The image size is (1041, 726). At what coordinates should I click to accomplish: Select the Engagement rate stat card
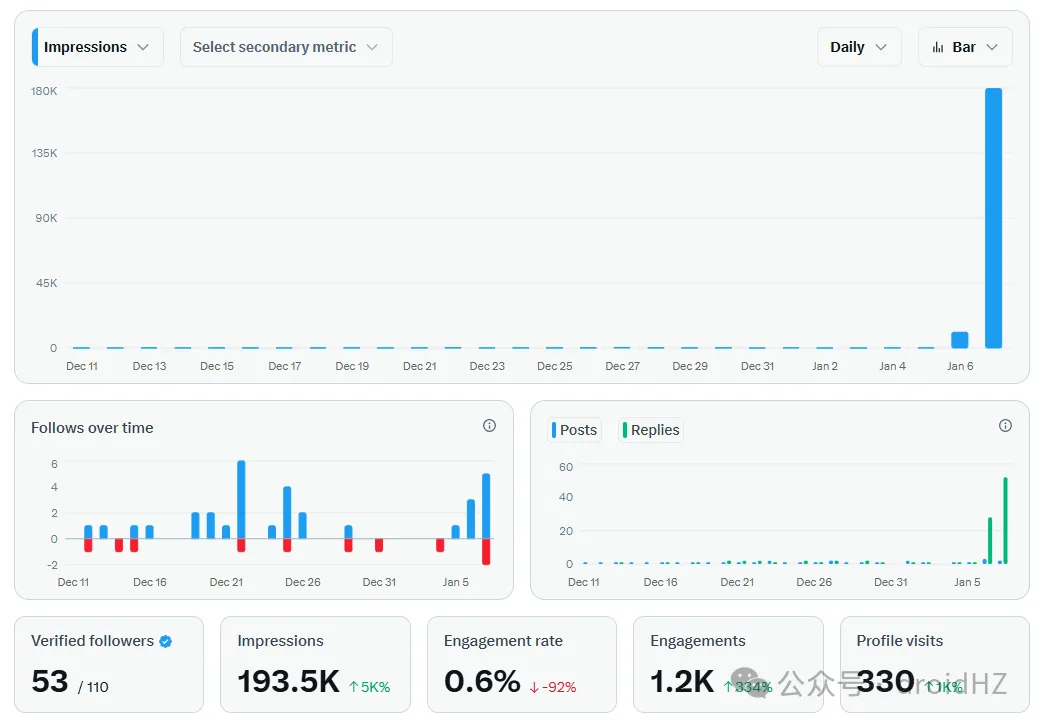pyautogui.click(x=521, y=664)
